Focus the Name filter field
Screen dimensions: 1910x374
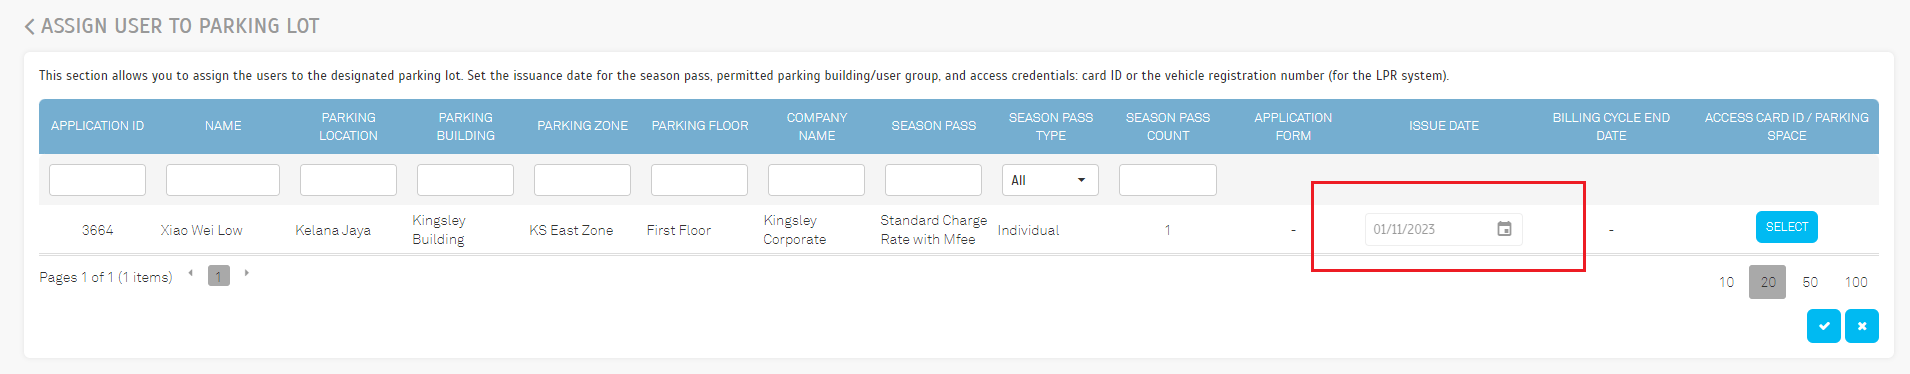coord(223,180)
